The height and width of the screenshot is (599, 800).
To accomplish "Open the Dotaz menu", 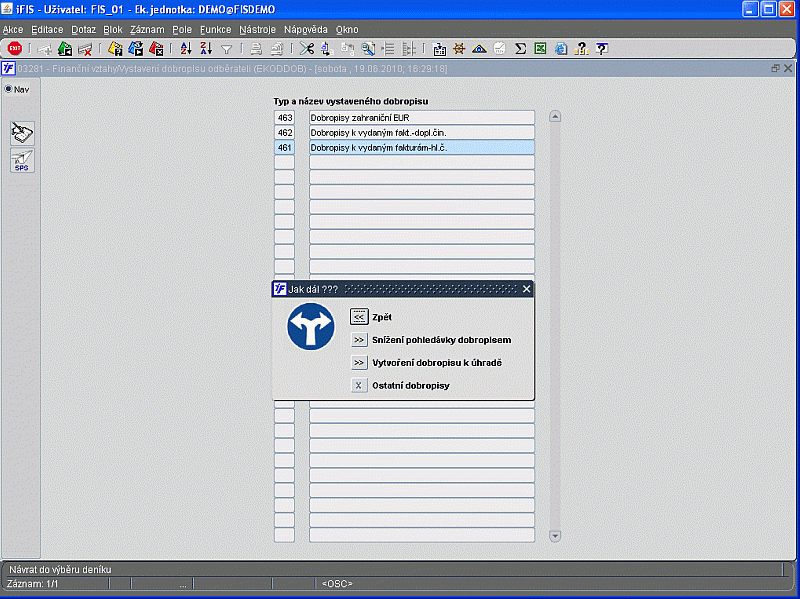I will click(83, 30).
